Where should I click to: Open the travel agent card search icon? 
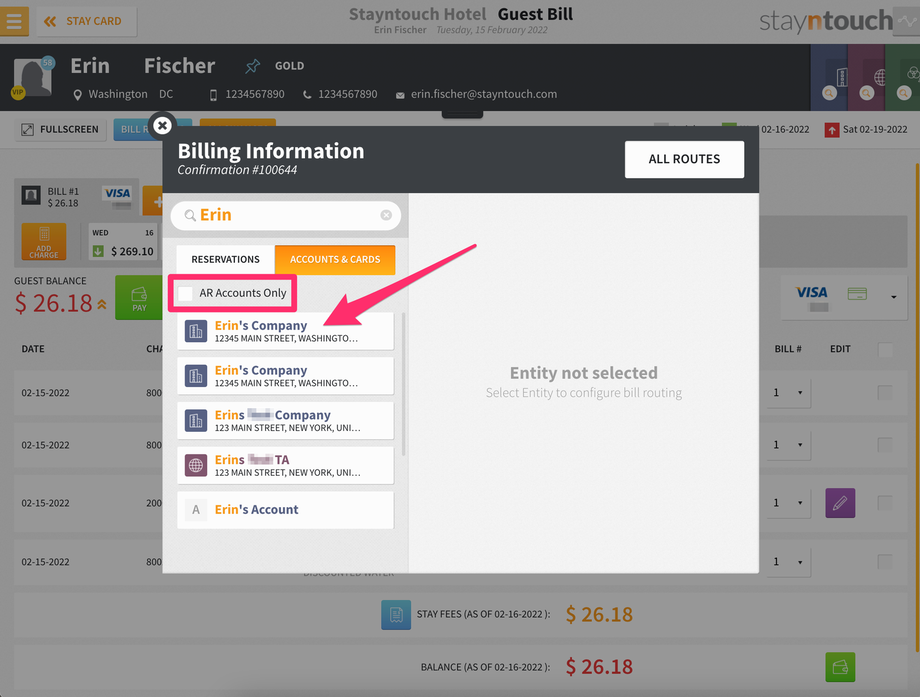coord(867,93)
